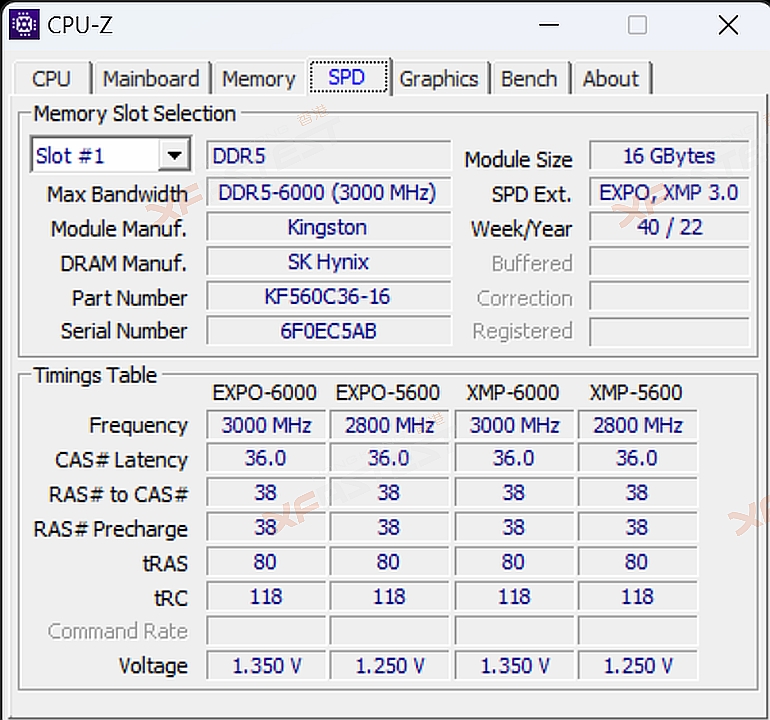Click the Timings Table group title
Image resolution: width=770 pixels, height=720 pixels.
(x=95, y=376)
